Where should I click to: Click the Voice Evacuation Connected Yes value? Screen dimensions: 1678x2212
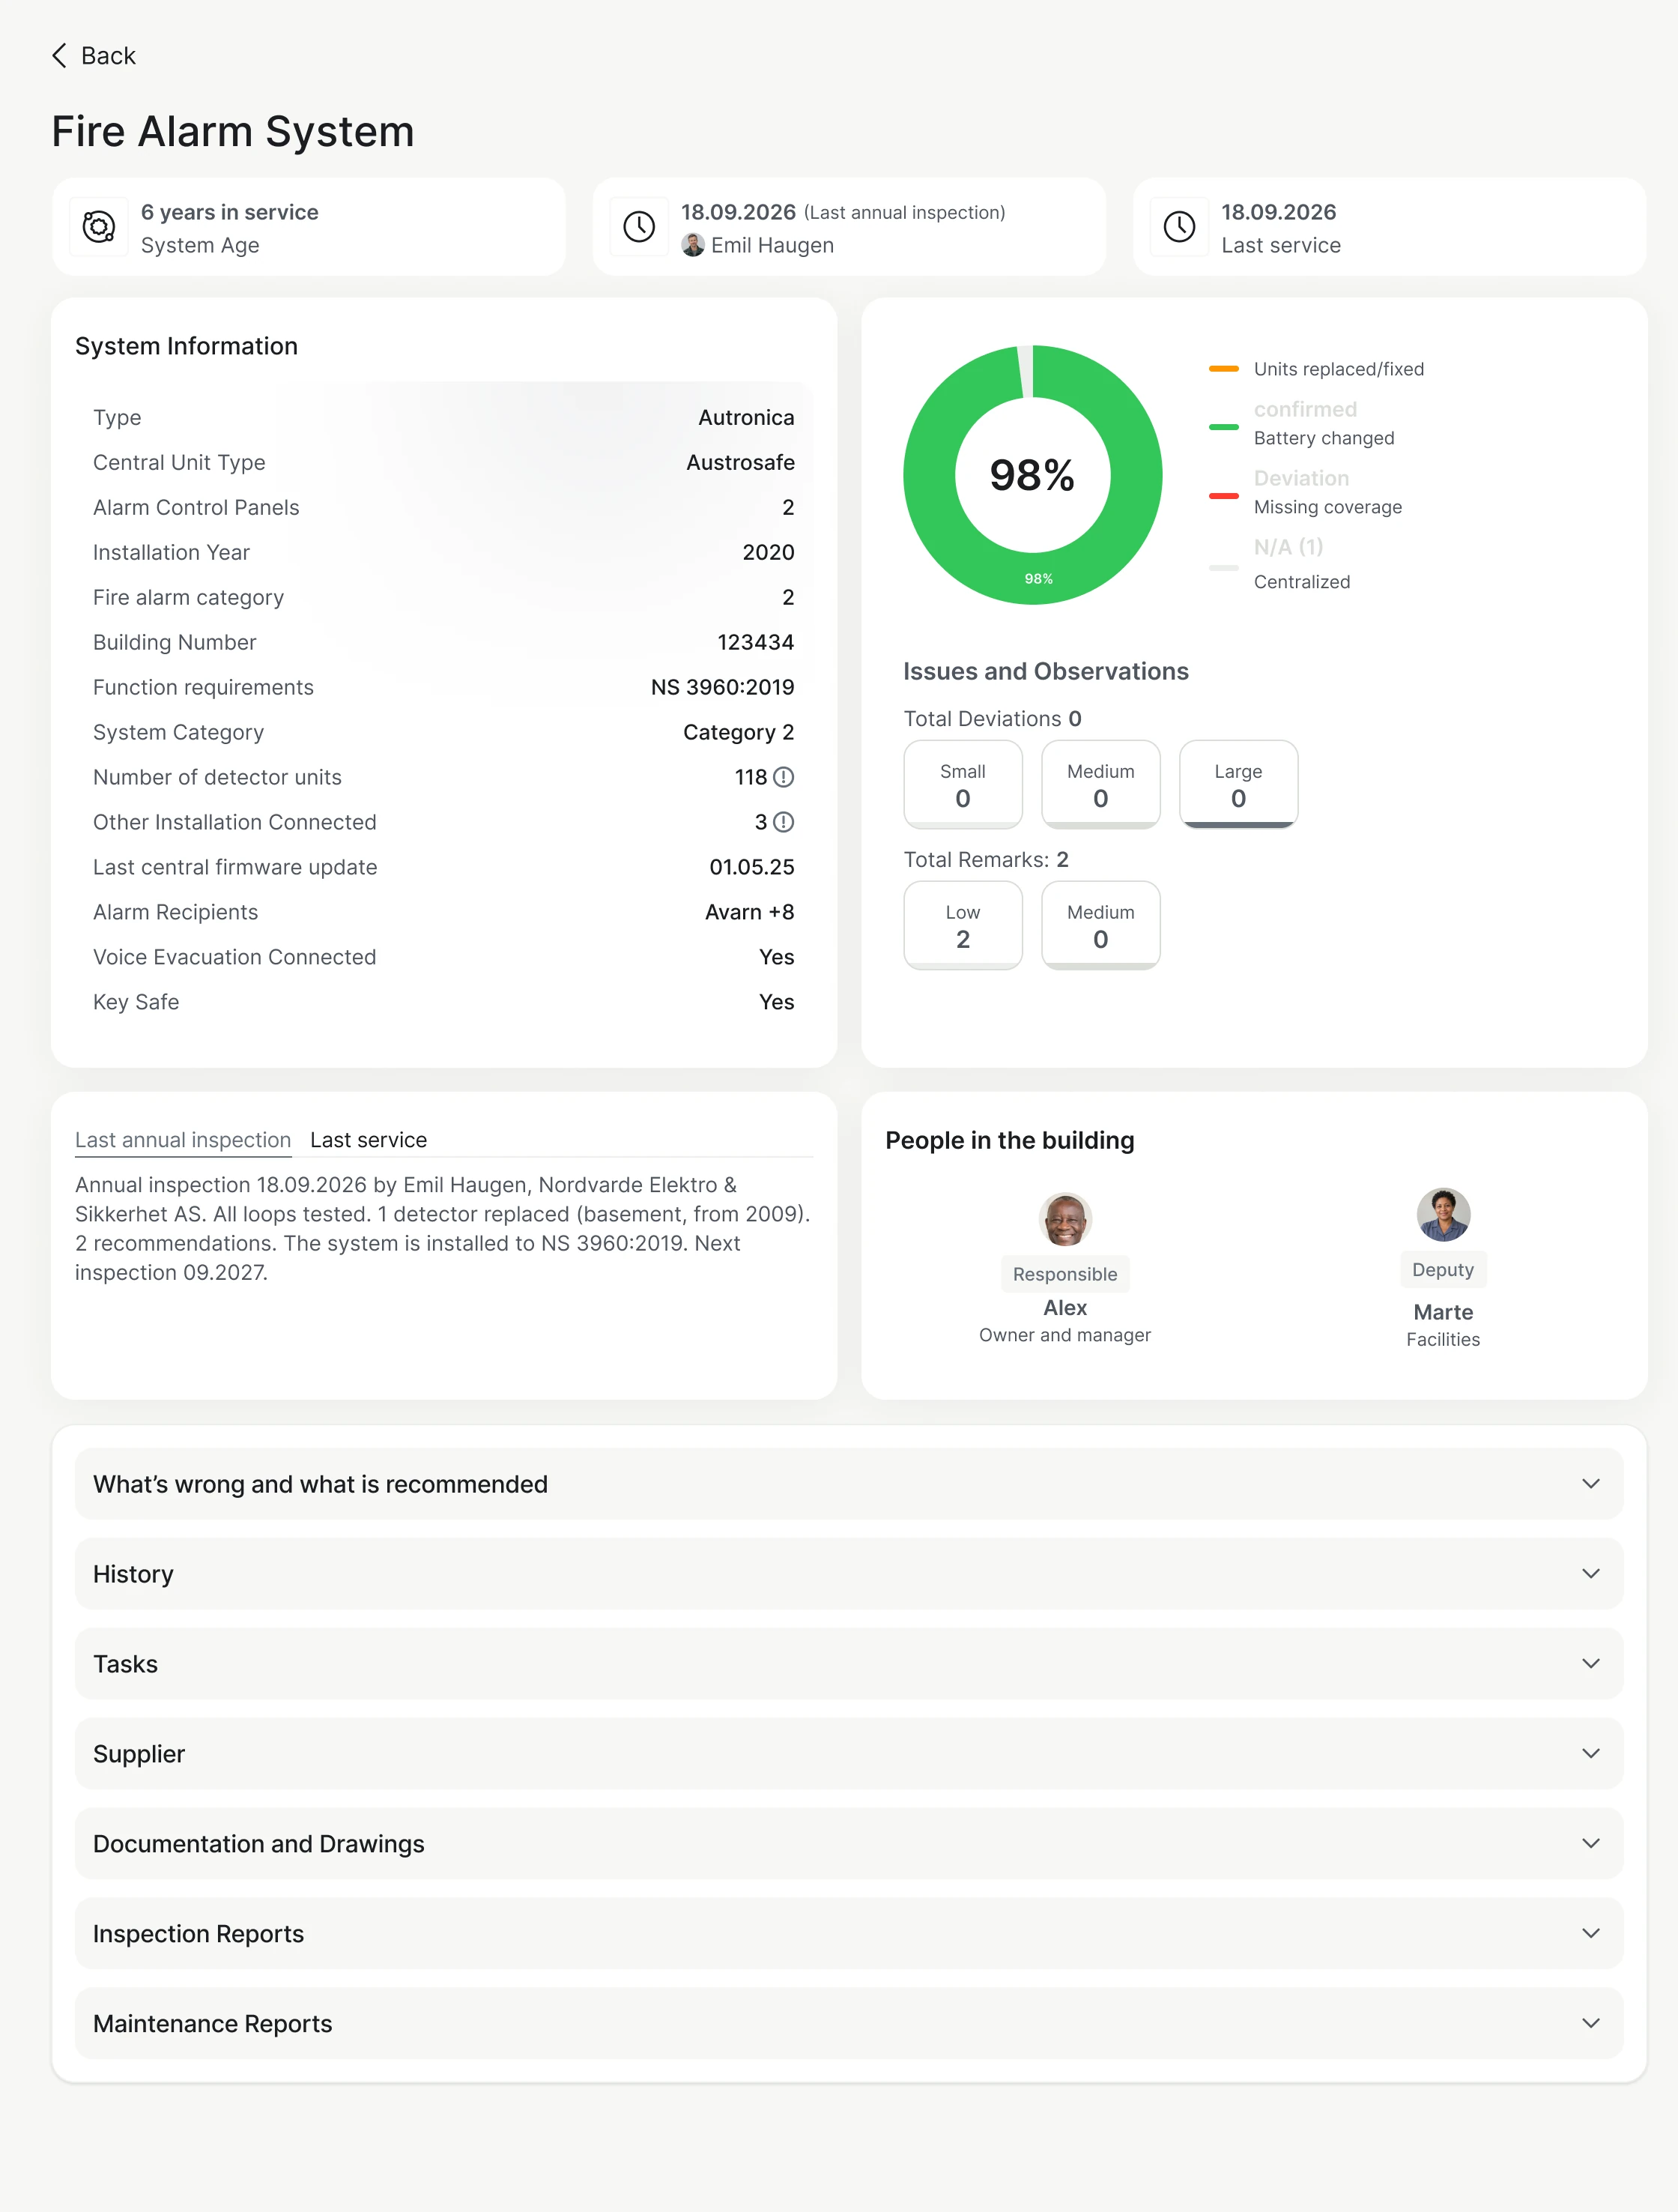pyautogui.click(x=776, y=958)
